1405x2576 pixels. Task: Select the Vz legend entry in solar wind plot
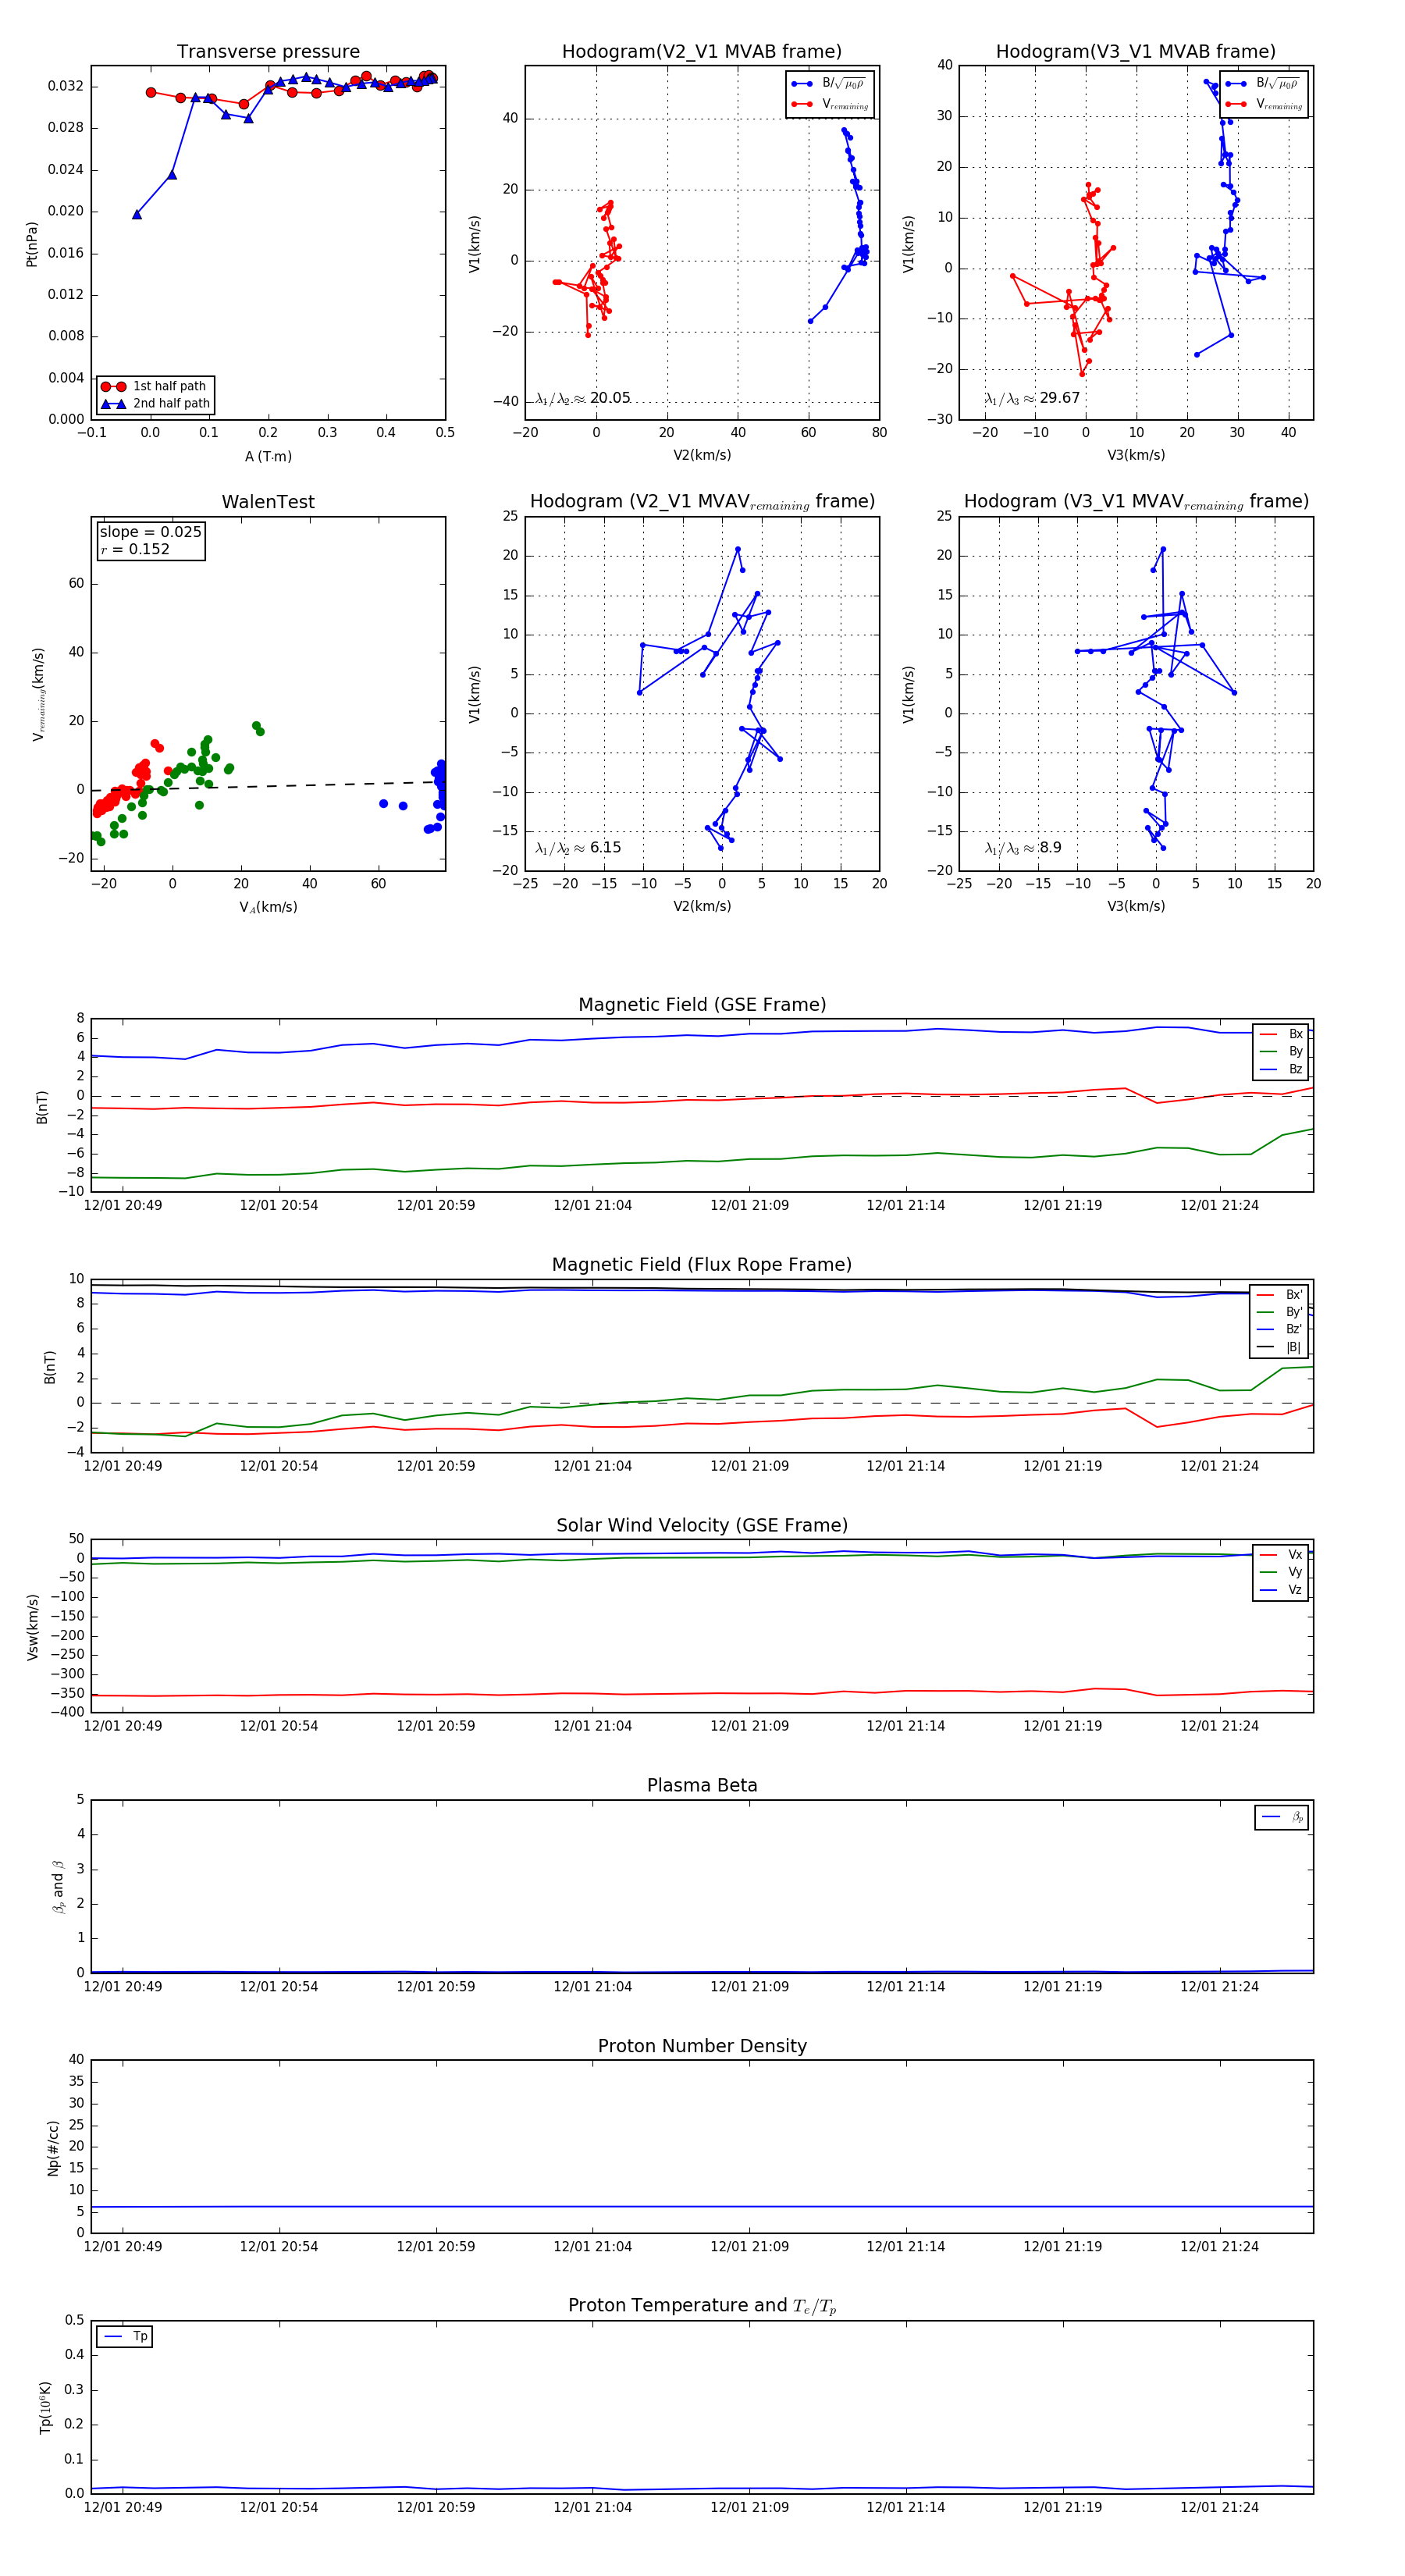[x=1281, y=1589]
